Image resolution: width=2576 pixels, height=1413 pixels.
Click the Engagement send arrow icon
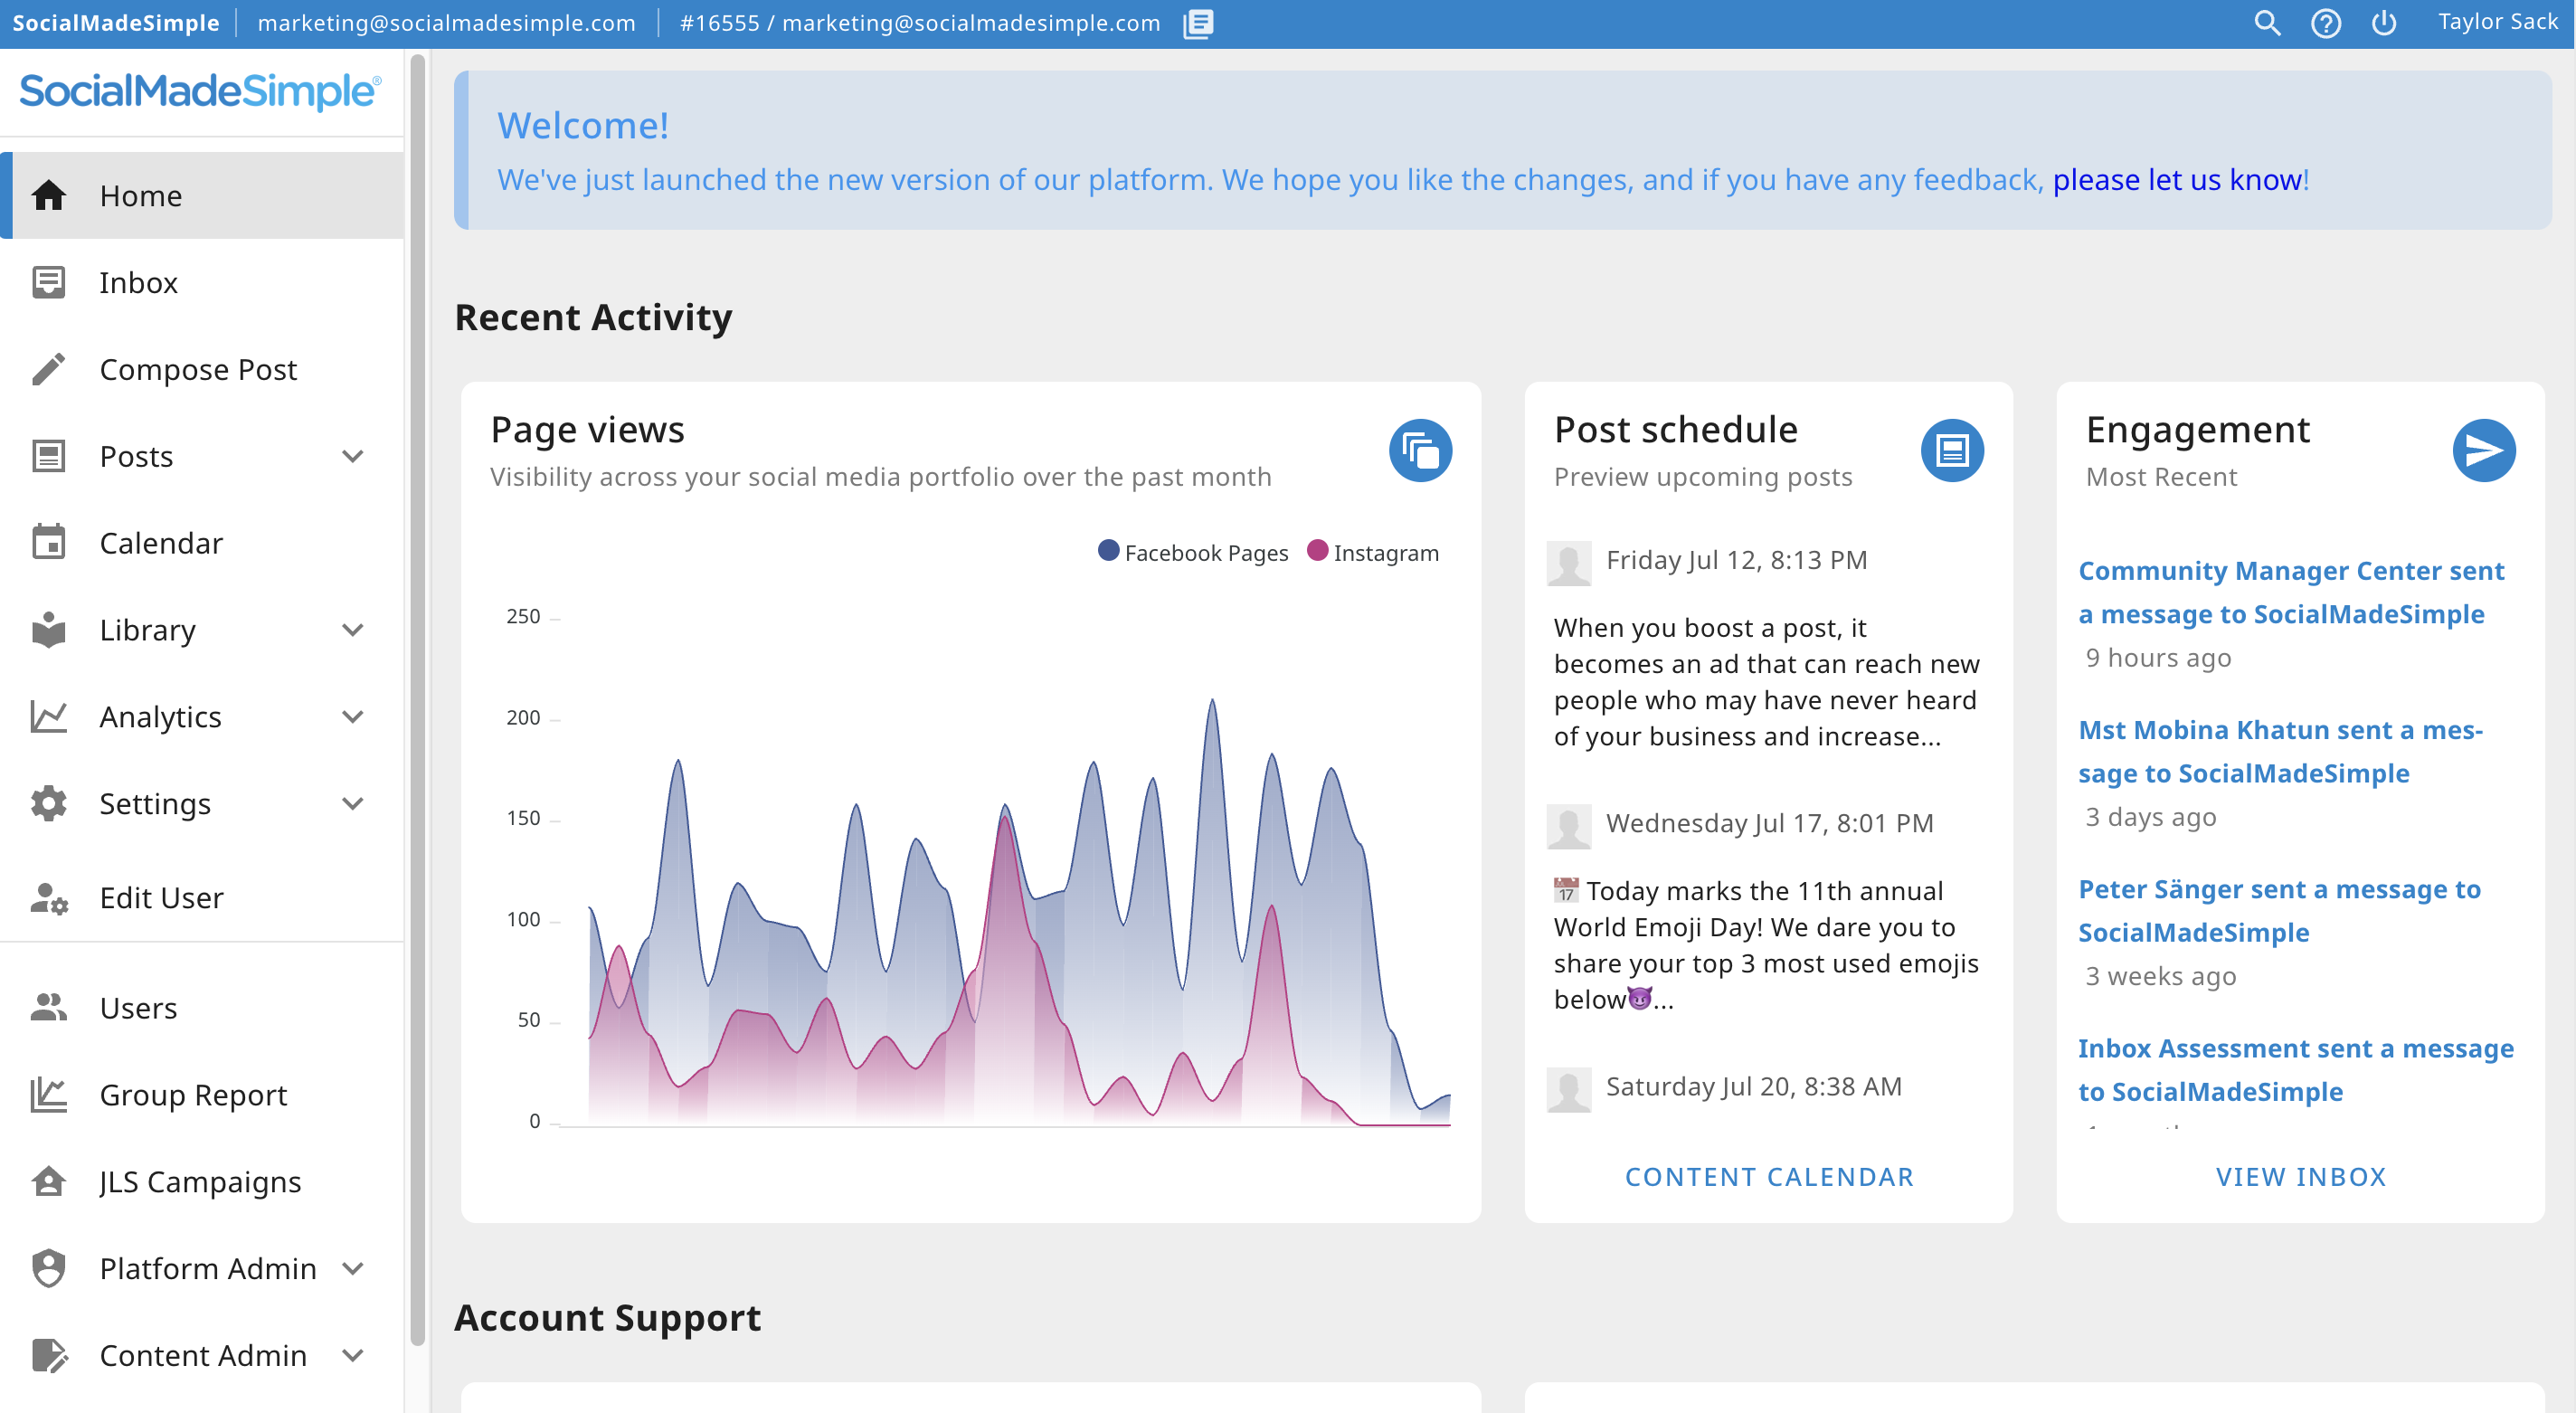tap(2484, 450)
